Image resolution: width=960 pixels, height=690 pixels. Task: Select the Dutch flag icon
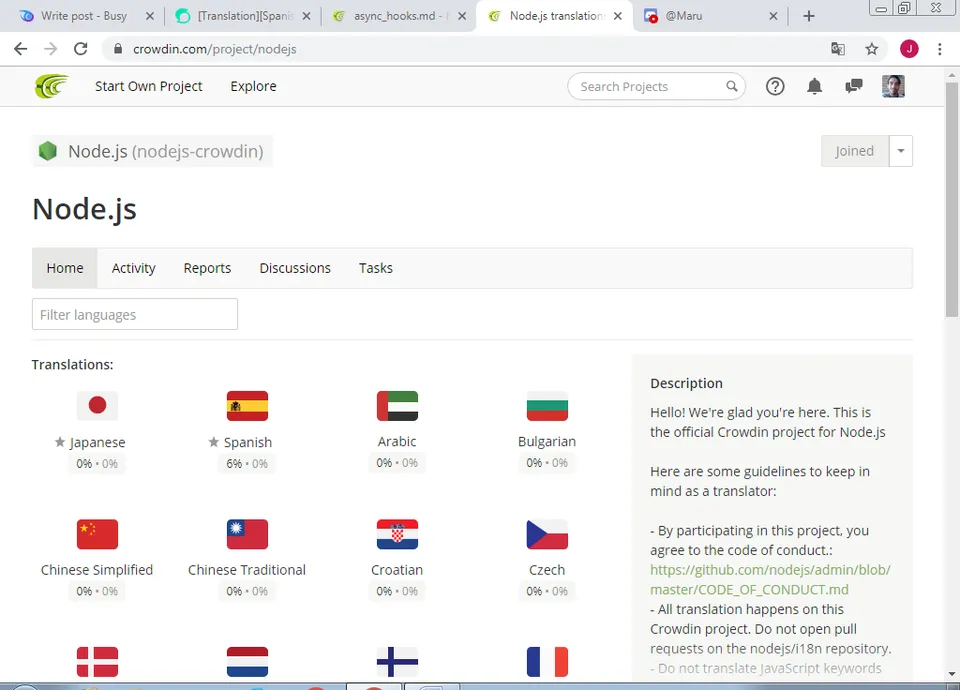pyautogui.click(x=247, y=662)
